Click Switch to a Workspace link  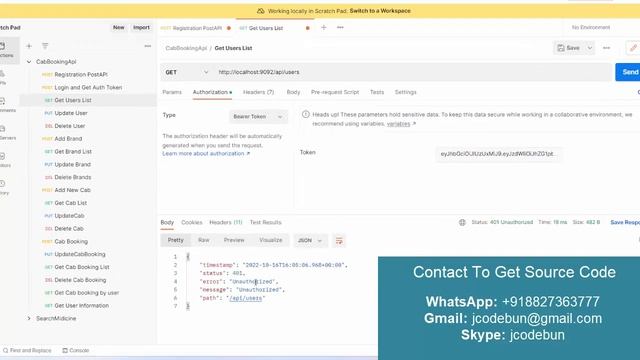tap(380, 11)
